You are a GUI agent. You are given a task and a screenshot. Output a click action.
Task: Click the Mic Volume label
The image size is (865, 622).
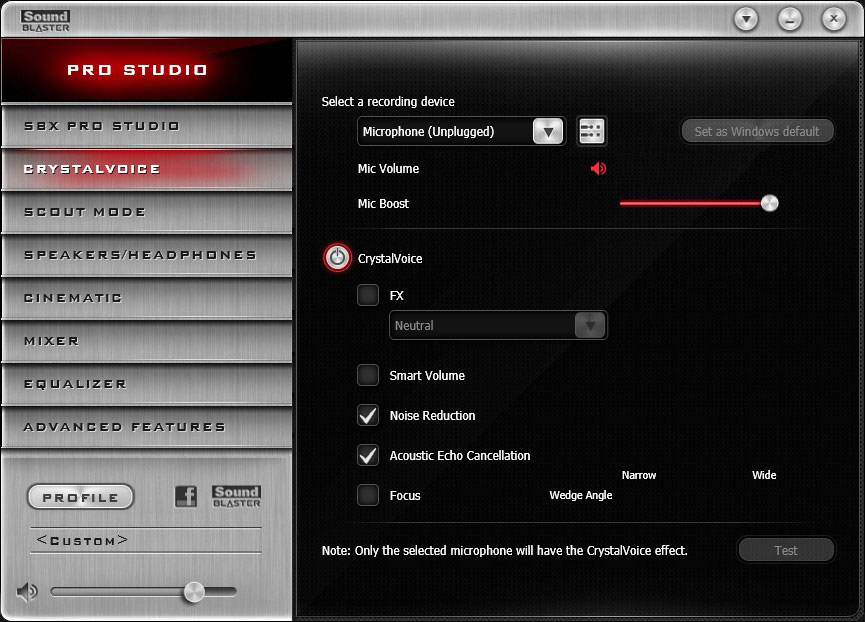coord(388,169)
